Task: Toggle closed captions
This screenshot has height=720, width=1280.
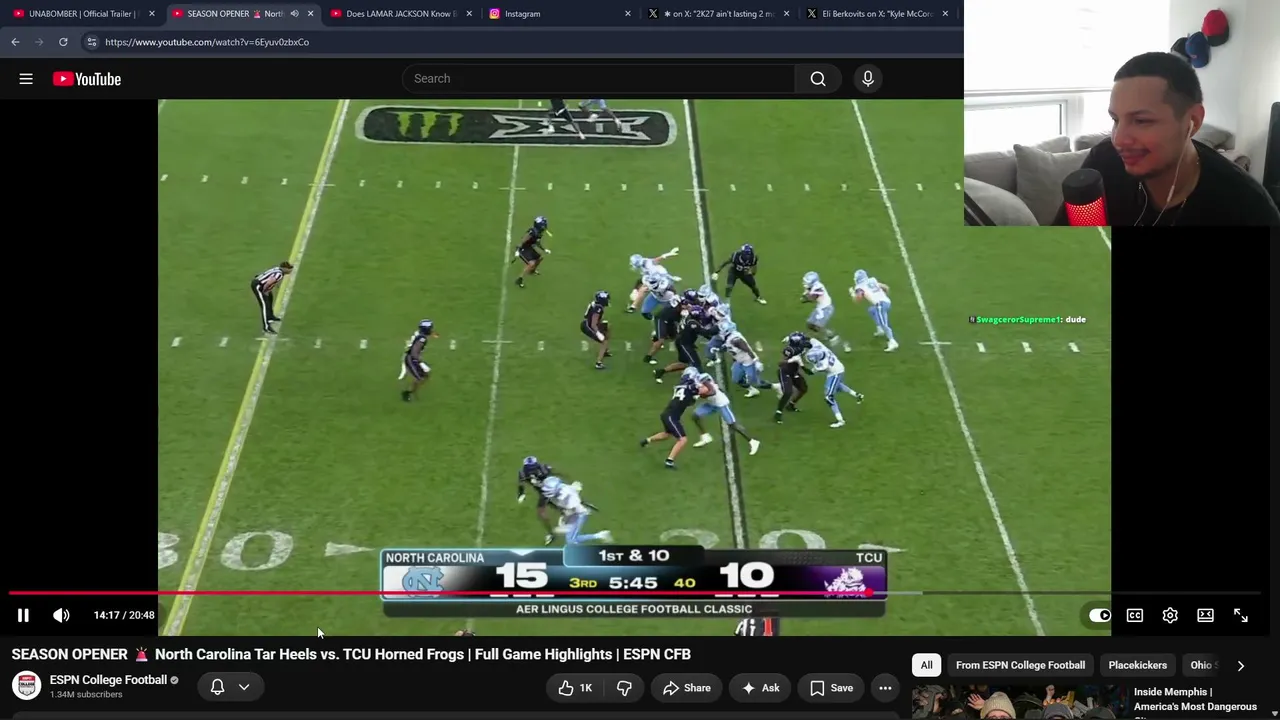Action: (x=1135, y=616)
